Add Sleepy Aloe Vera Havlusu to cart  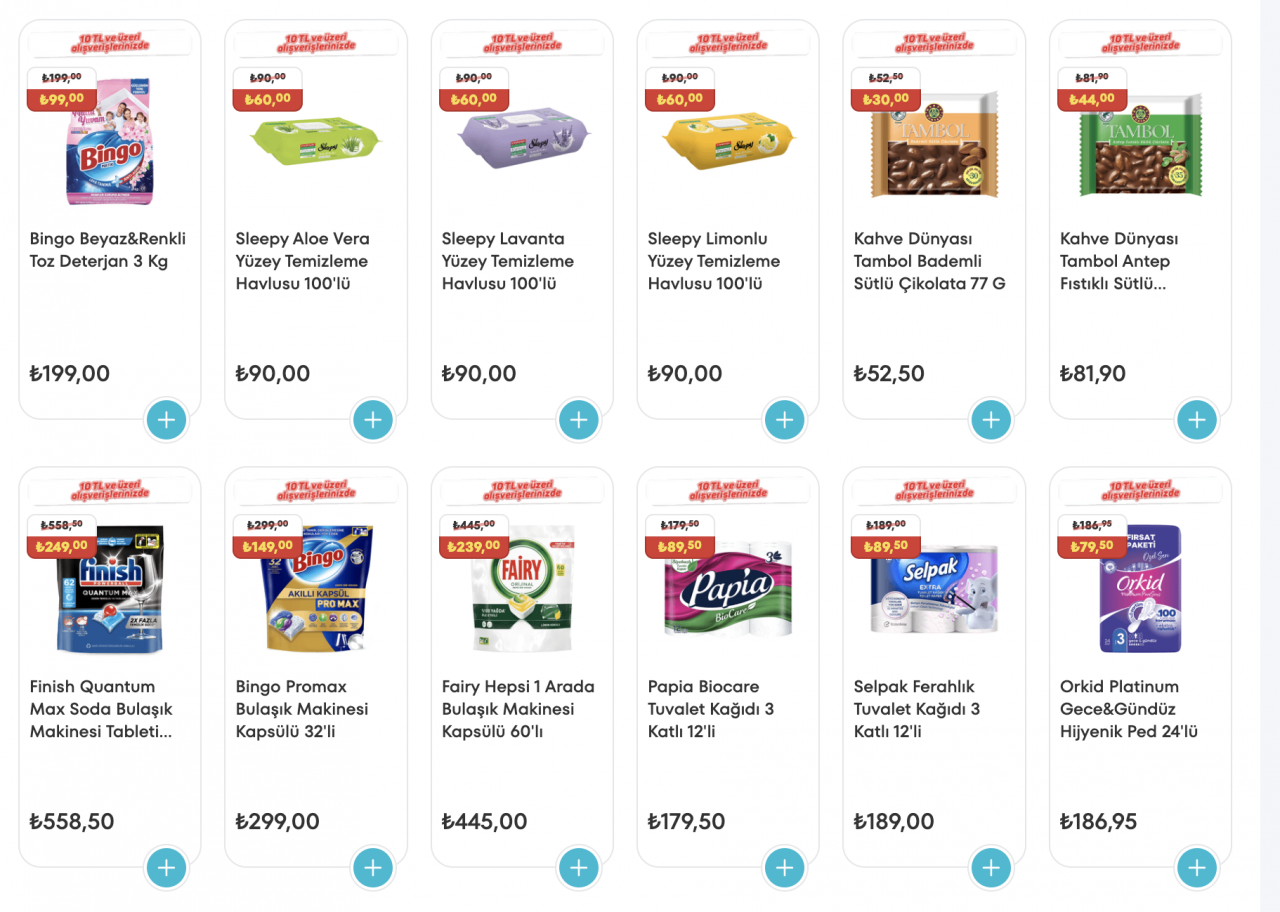point(373,420)
